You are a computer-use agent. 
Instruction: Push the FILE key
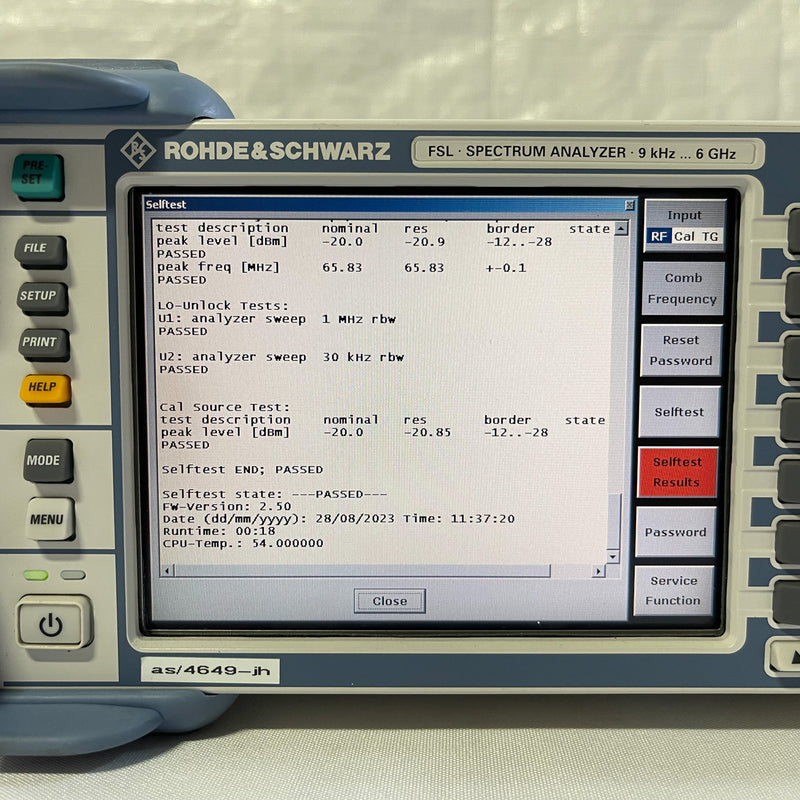pyautogui.click(x=40, y=251)
